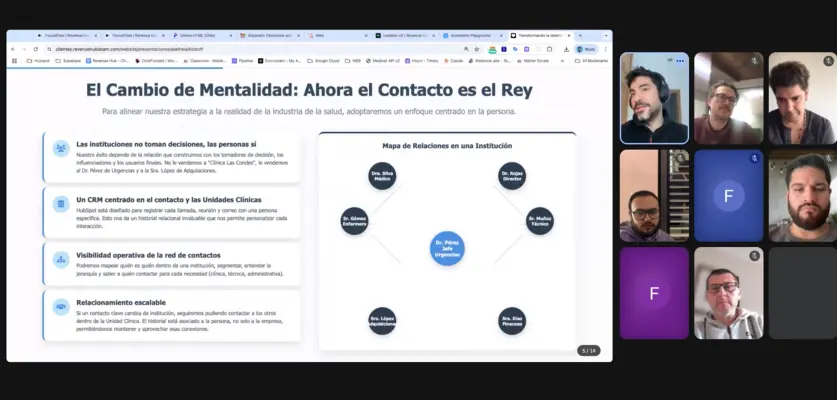This screenshot has height=400, width=837.
Task: Click Visibilidad operativa de la red heading
Action: [148, 255]
